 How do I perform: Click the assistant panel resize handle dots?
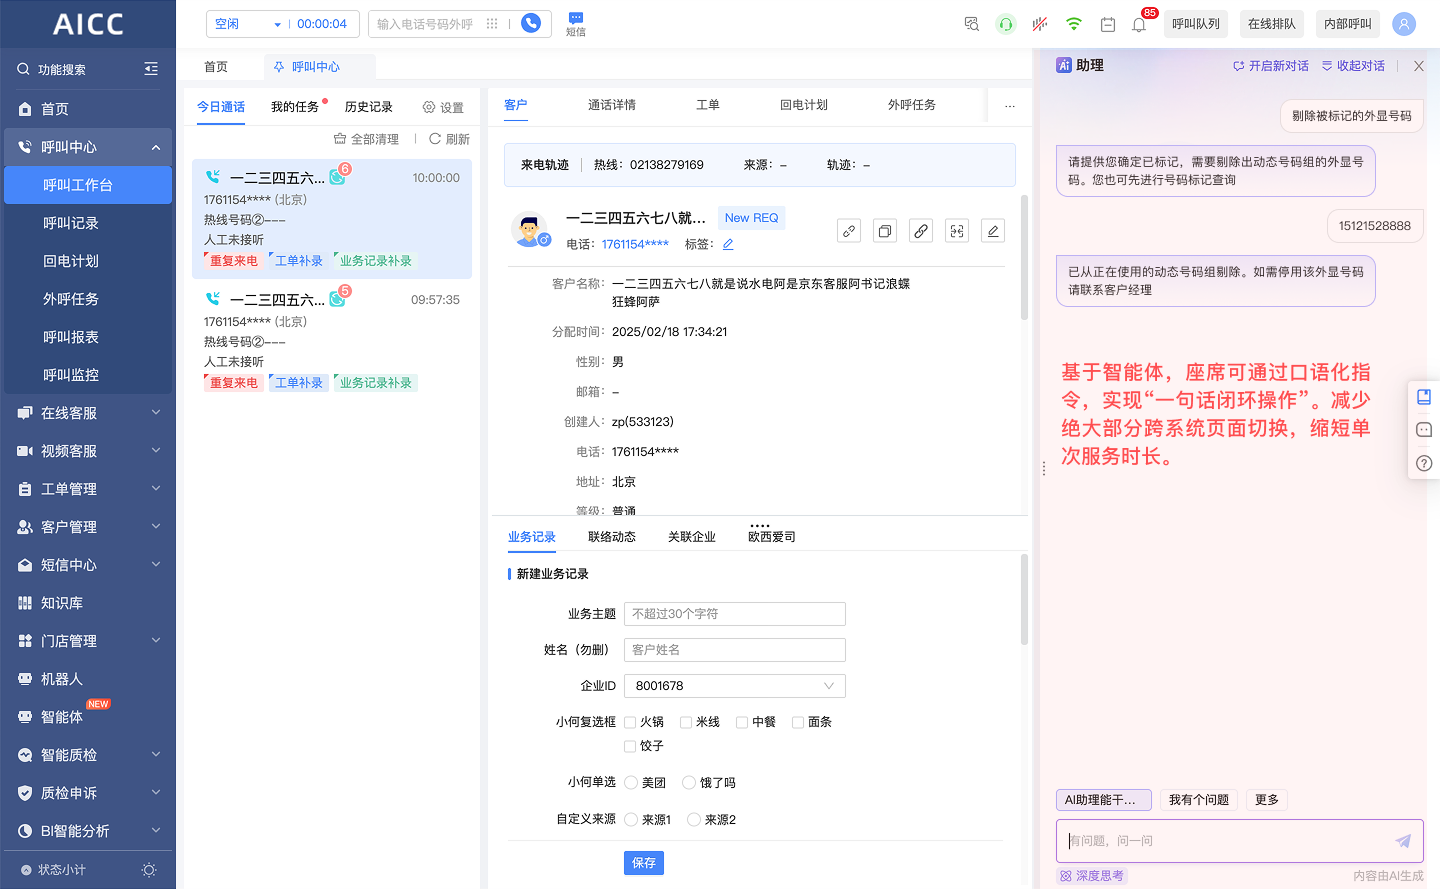(1044, 468)
